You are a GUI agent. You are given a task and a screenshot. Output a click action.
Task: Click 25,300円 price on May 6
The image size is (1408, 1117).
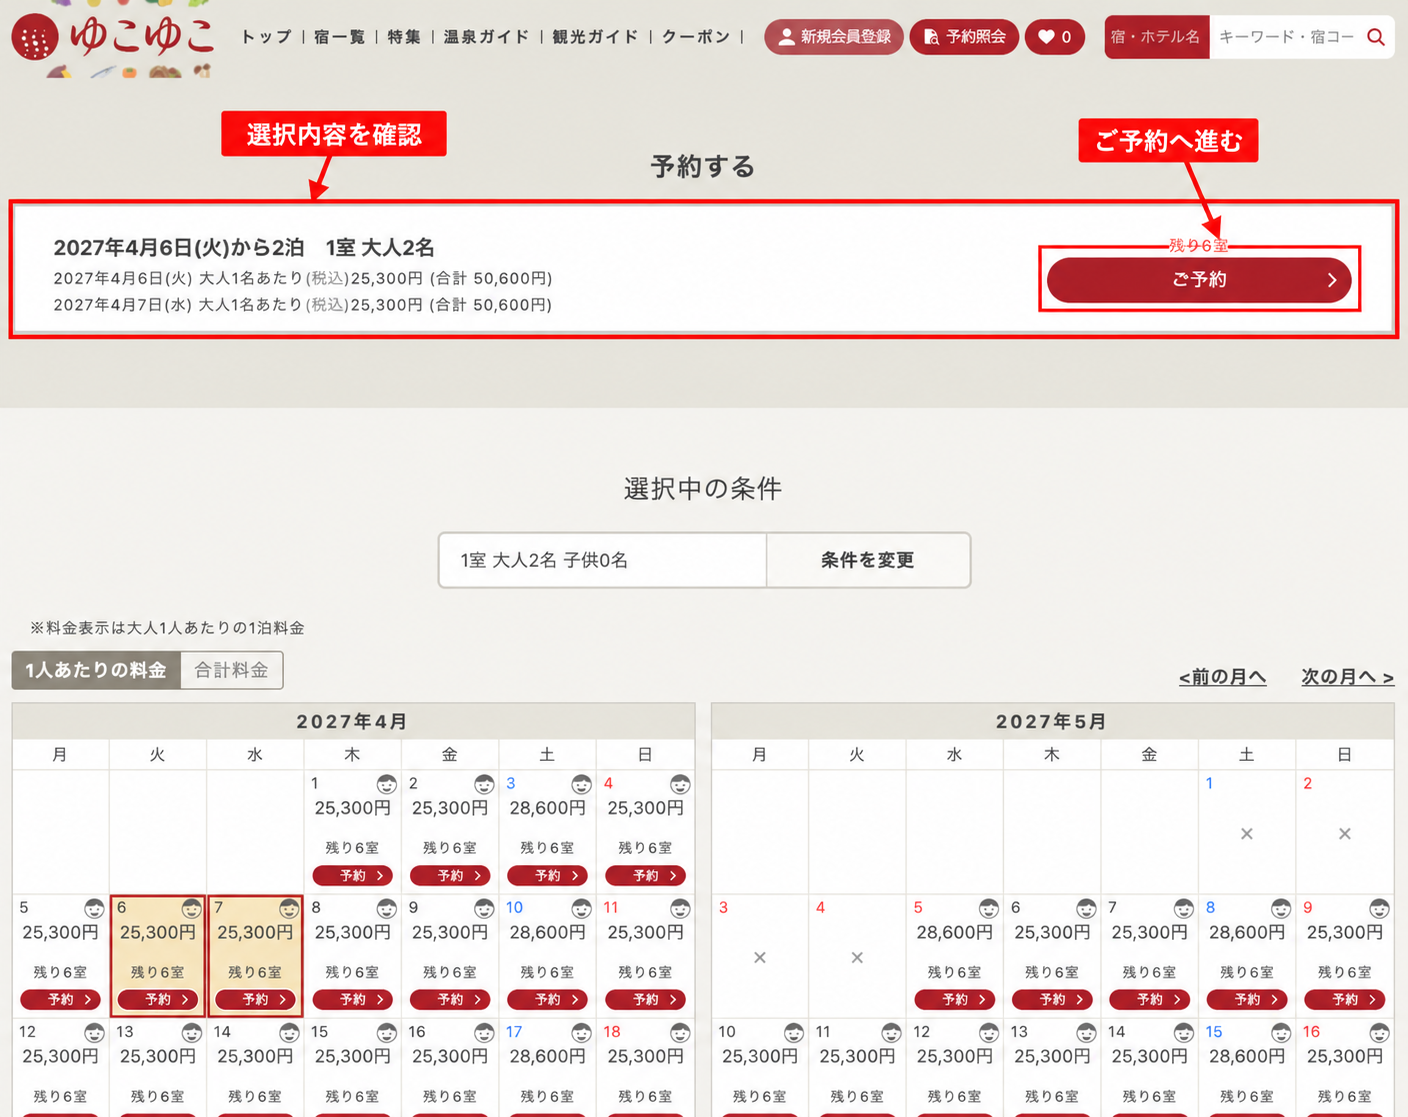pos(1052,932)
